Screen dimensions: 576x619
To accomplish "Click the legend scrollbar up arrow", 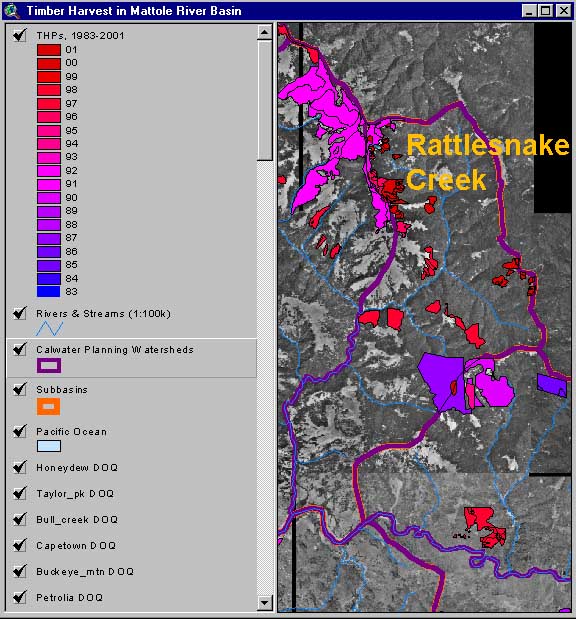I will coord(265,32).
